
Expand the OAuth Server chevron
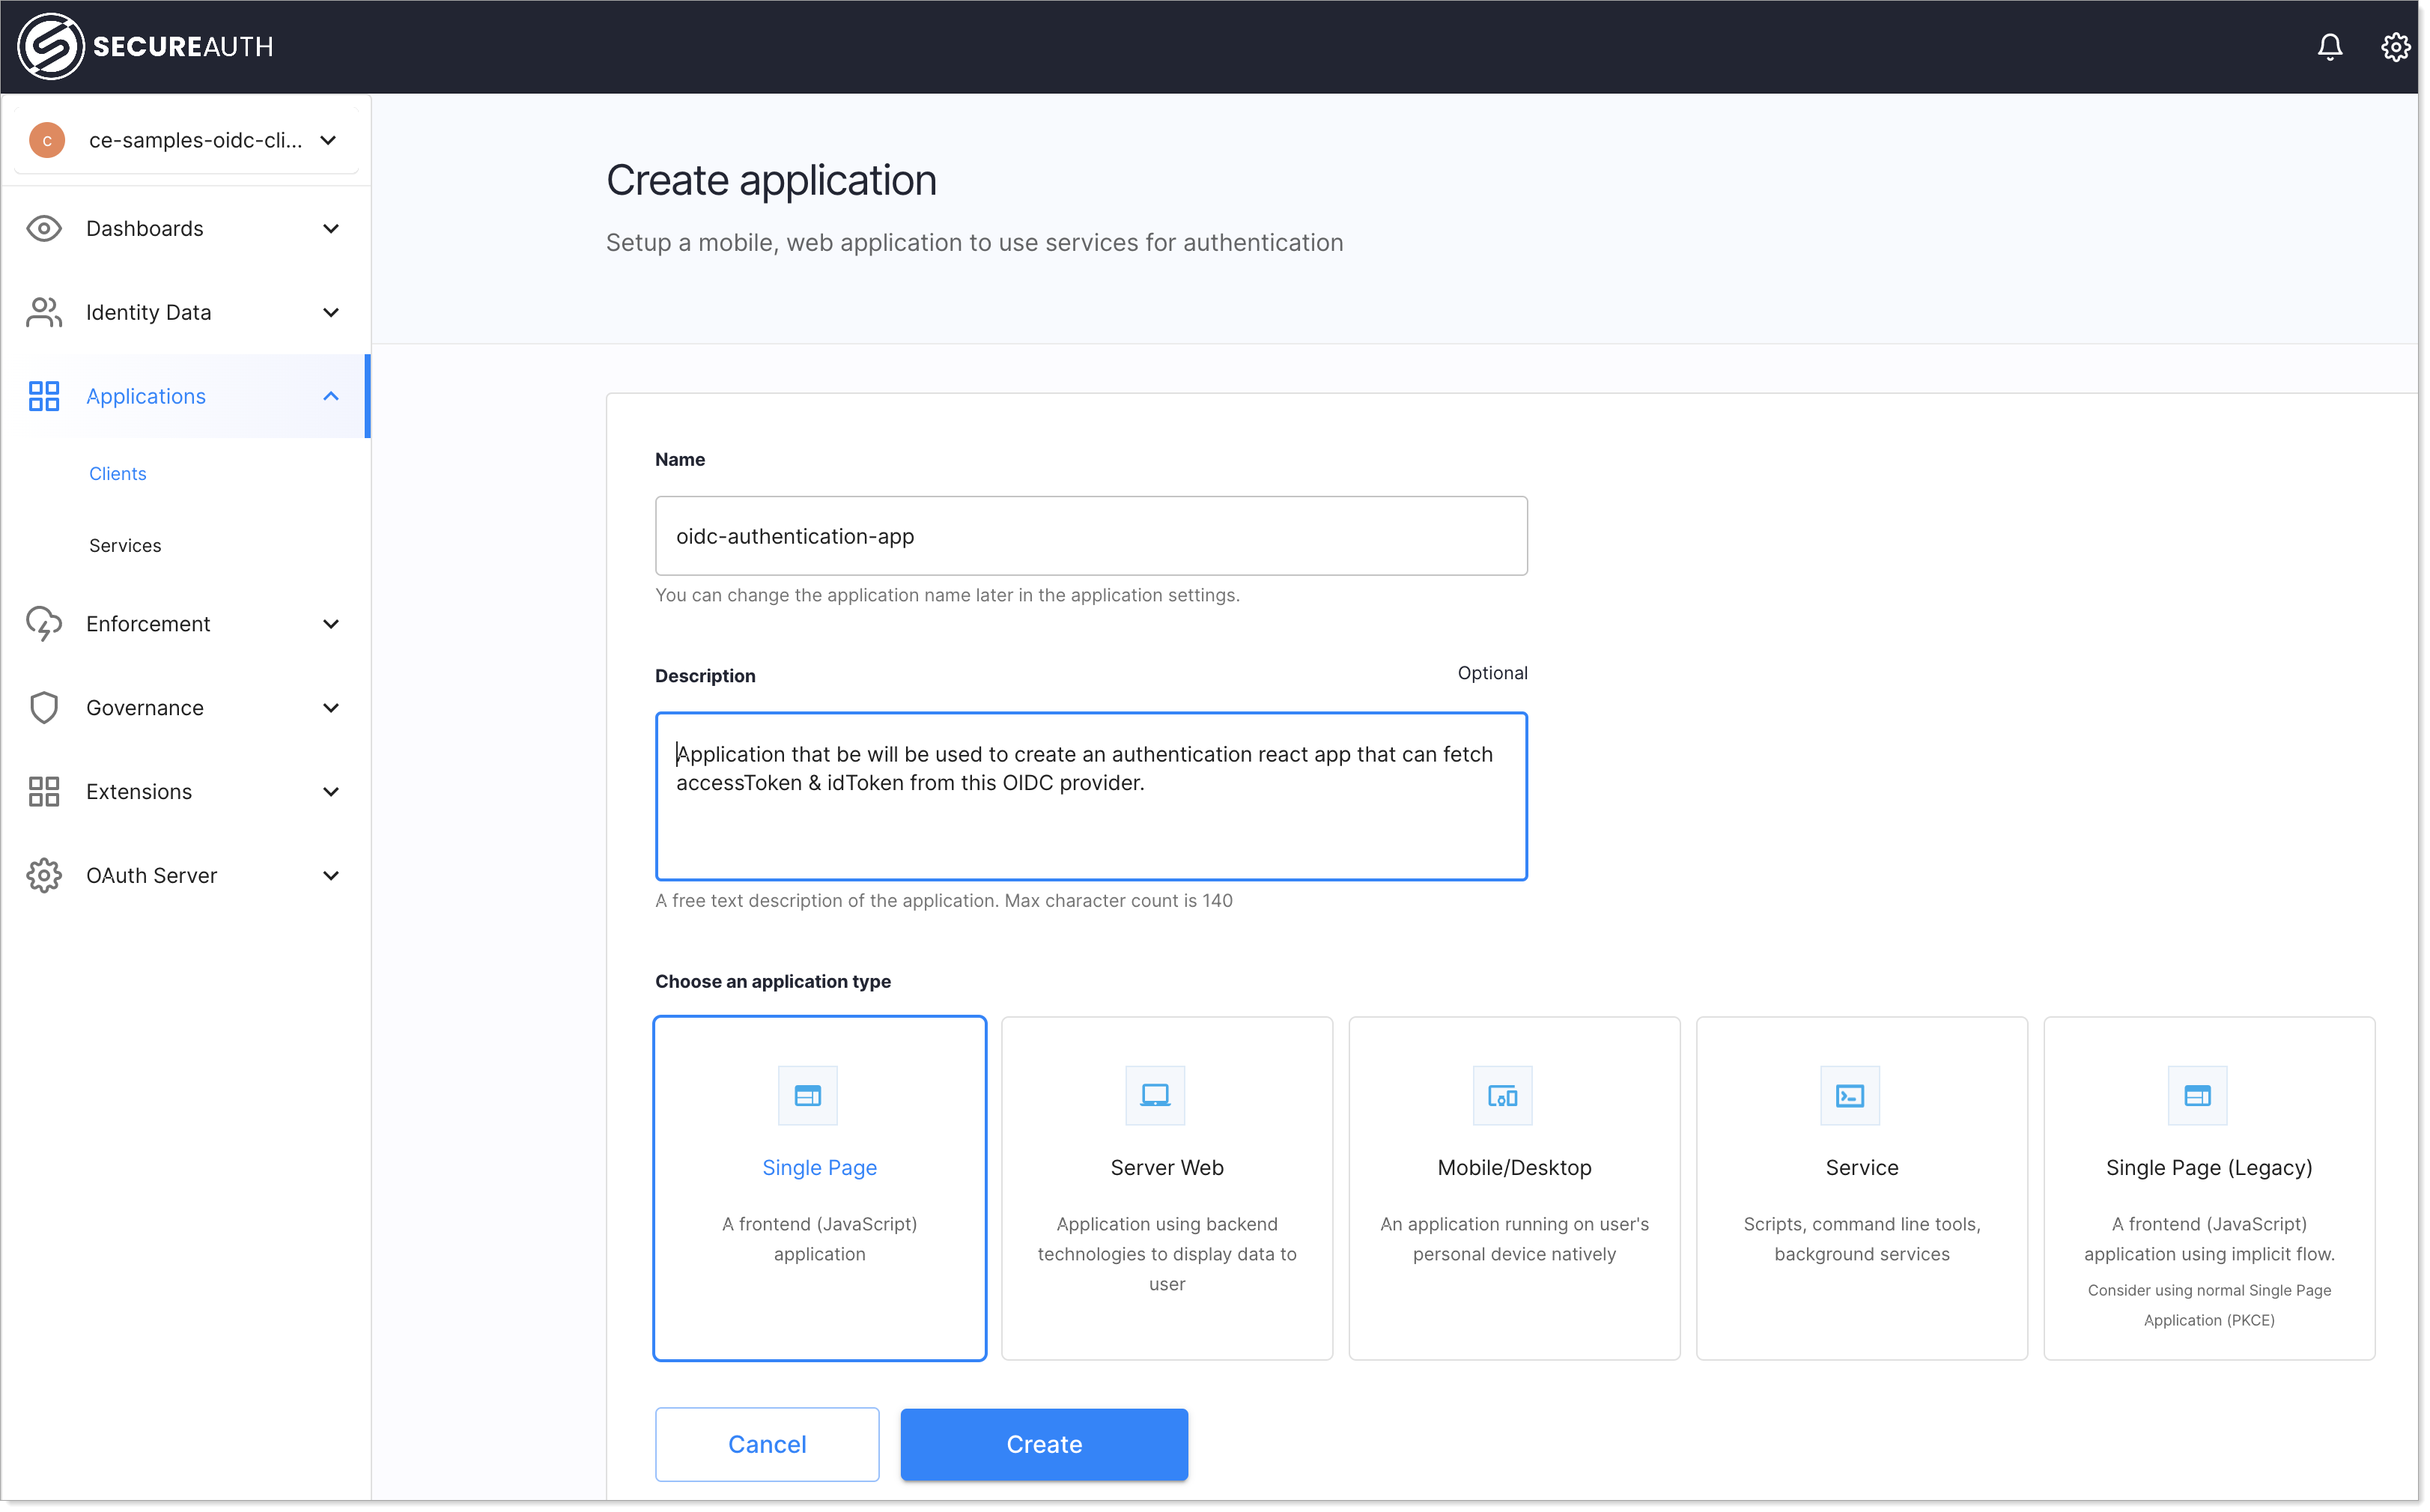331,876
